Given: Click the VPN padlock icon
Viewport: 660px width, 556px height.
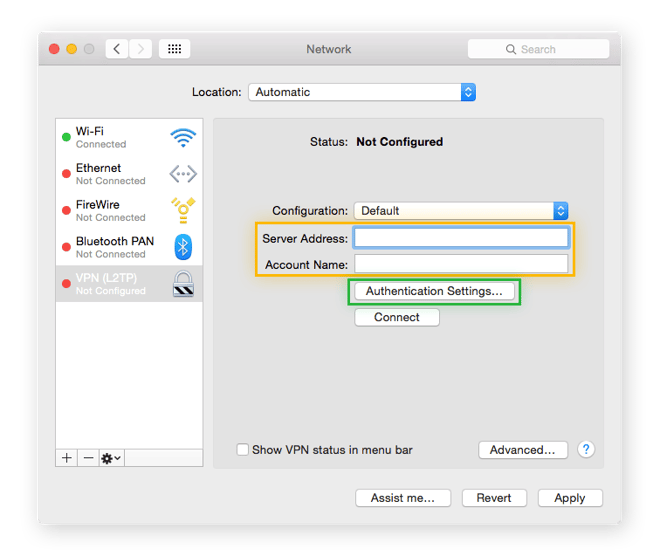Looking at the screenshot, I should [184, 284].
